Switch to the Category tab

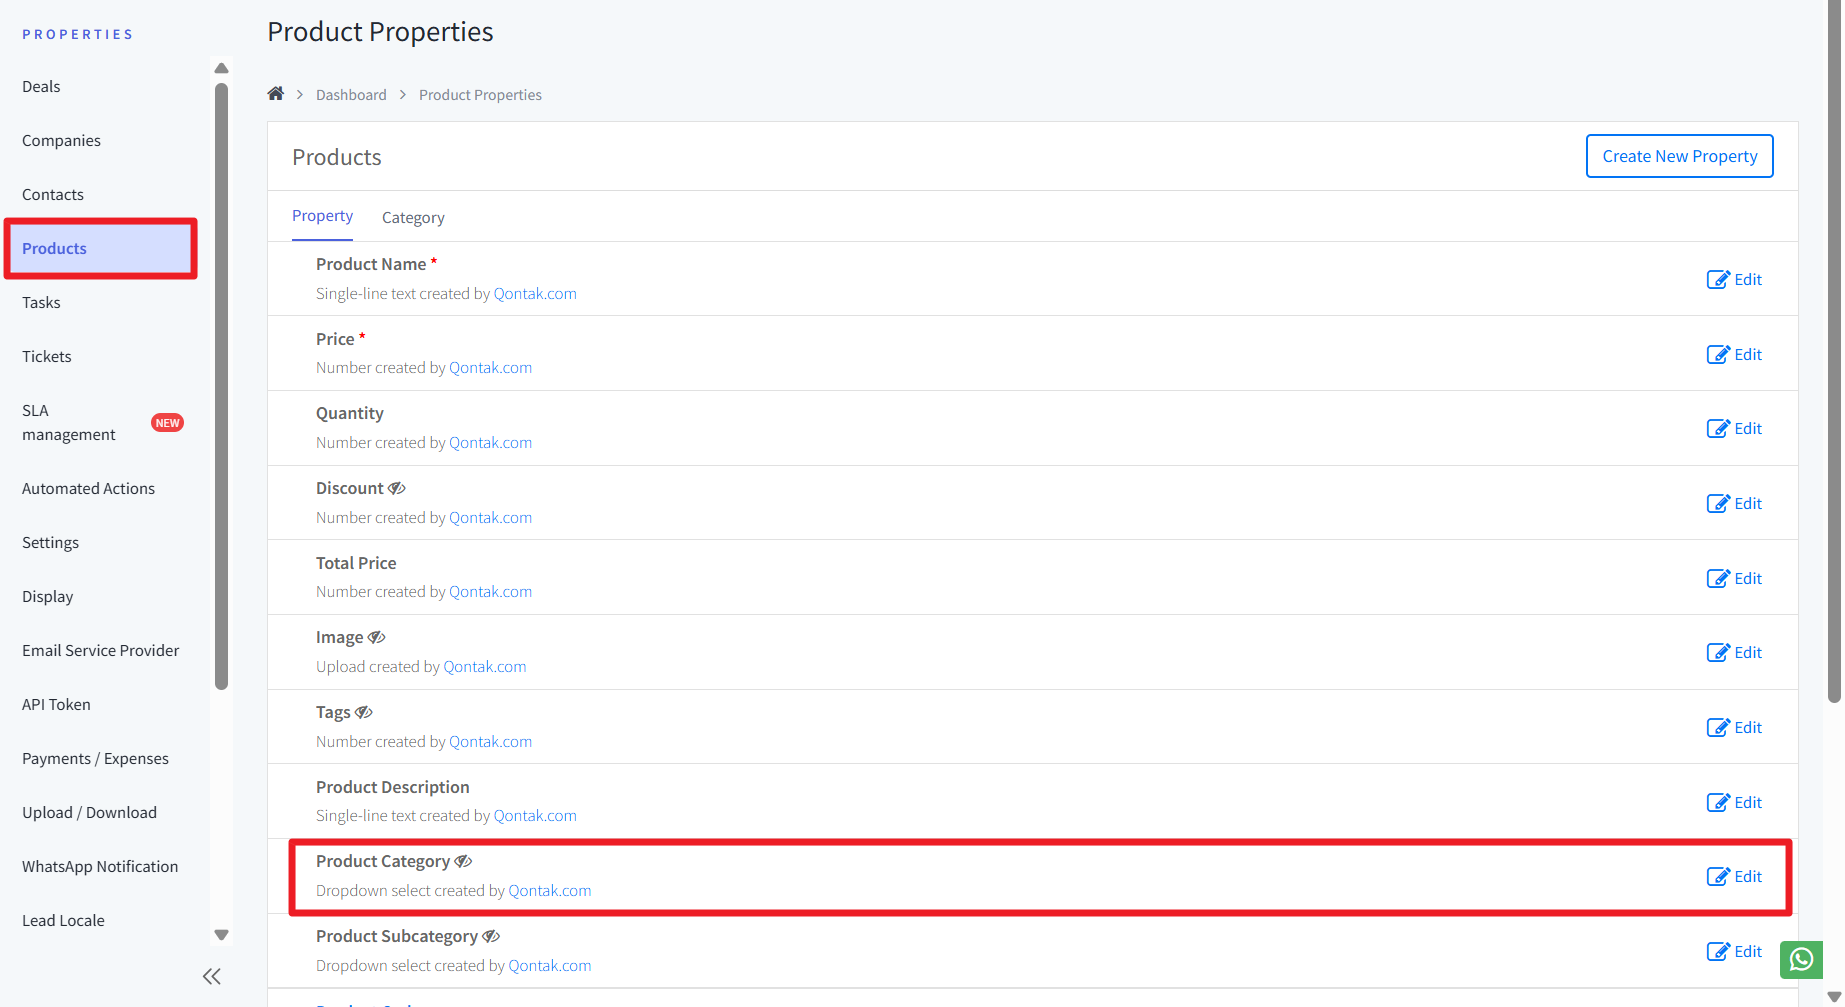(x=413, y=218)
